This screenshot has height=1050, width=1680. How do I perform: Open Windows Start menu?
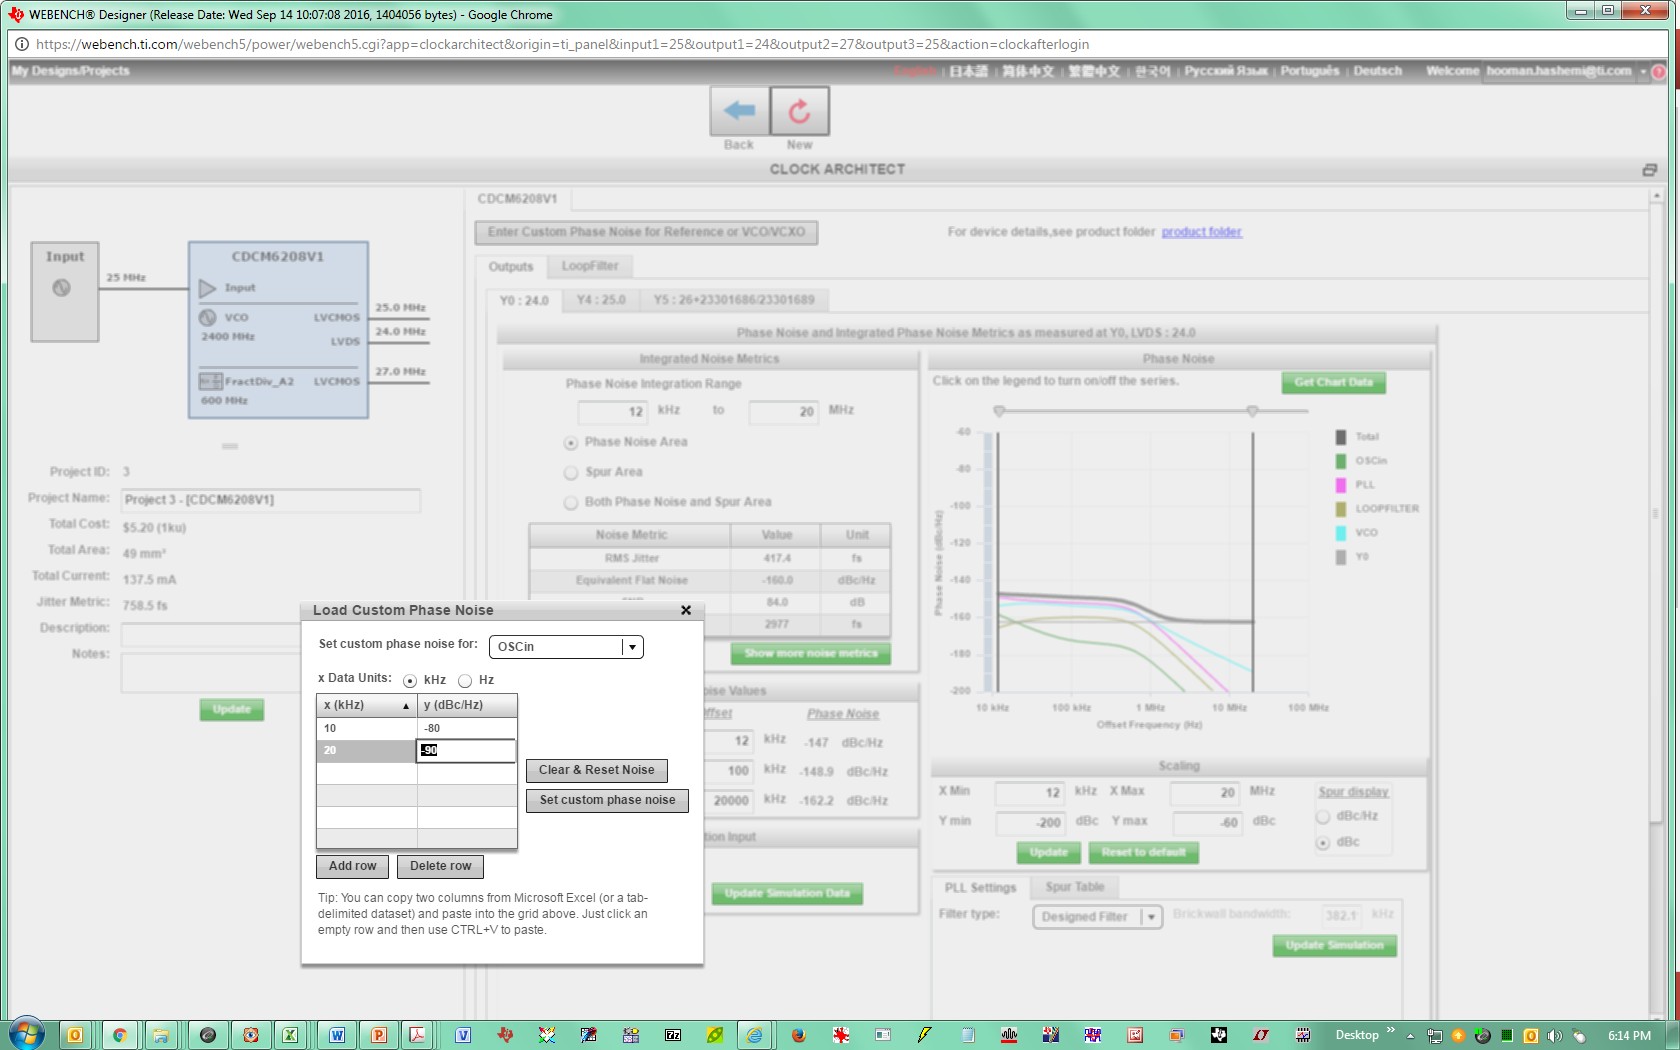coord(26,1035)
